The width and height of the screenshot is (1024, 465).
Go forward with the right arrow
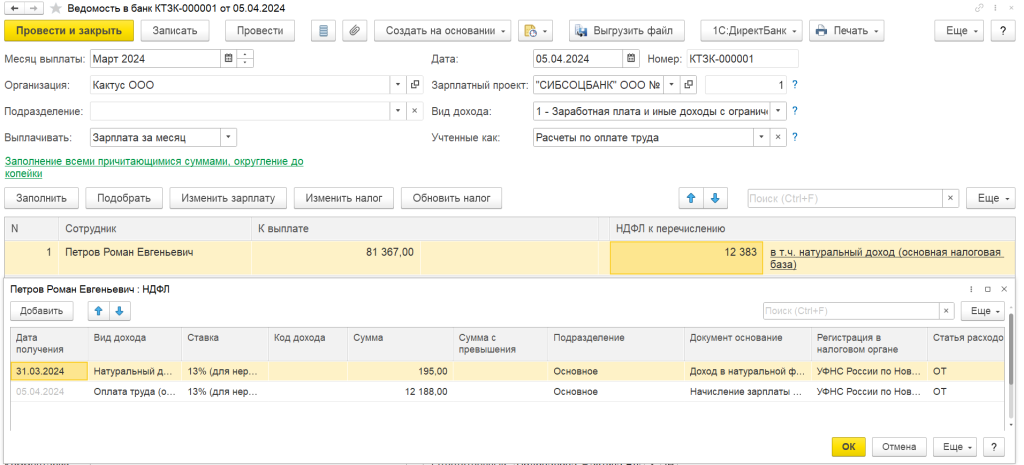point(33,8)
